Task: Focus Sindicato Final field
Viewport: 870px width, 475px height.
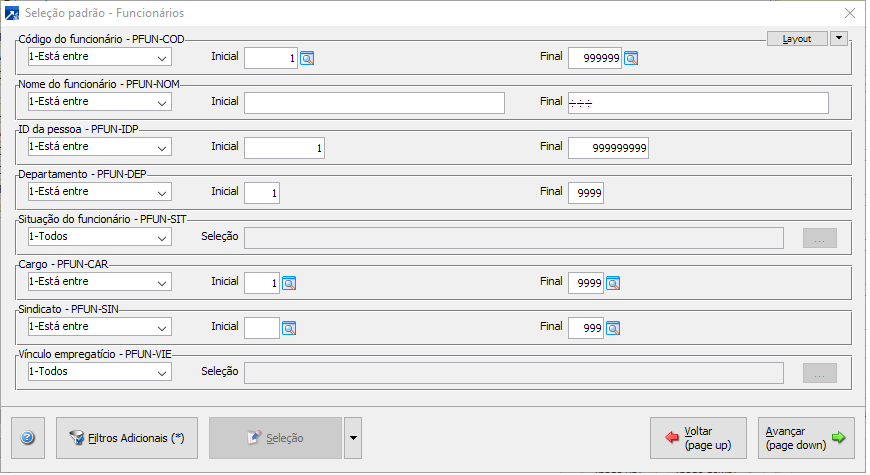Action: pos(586,327)
